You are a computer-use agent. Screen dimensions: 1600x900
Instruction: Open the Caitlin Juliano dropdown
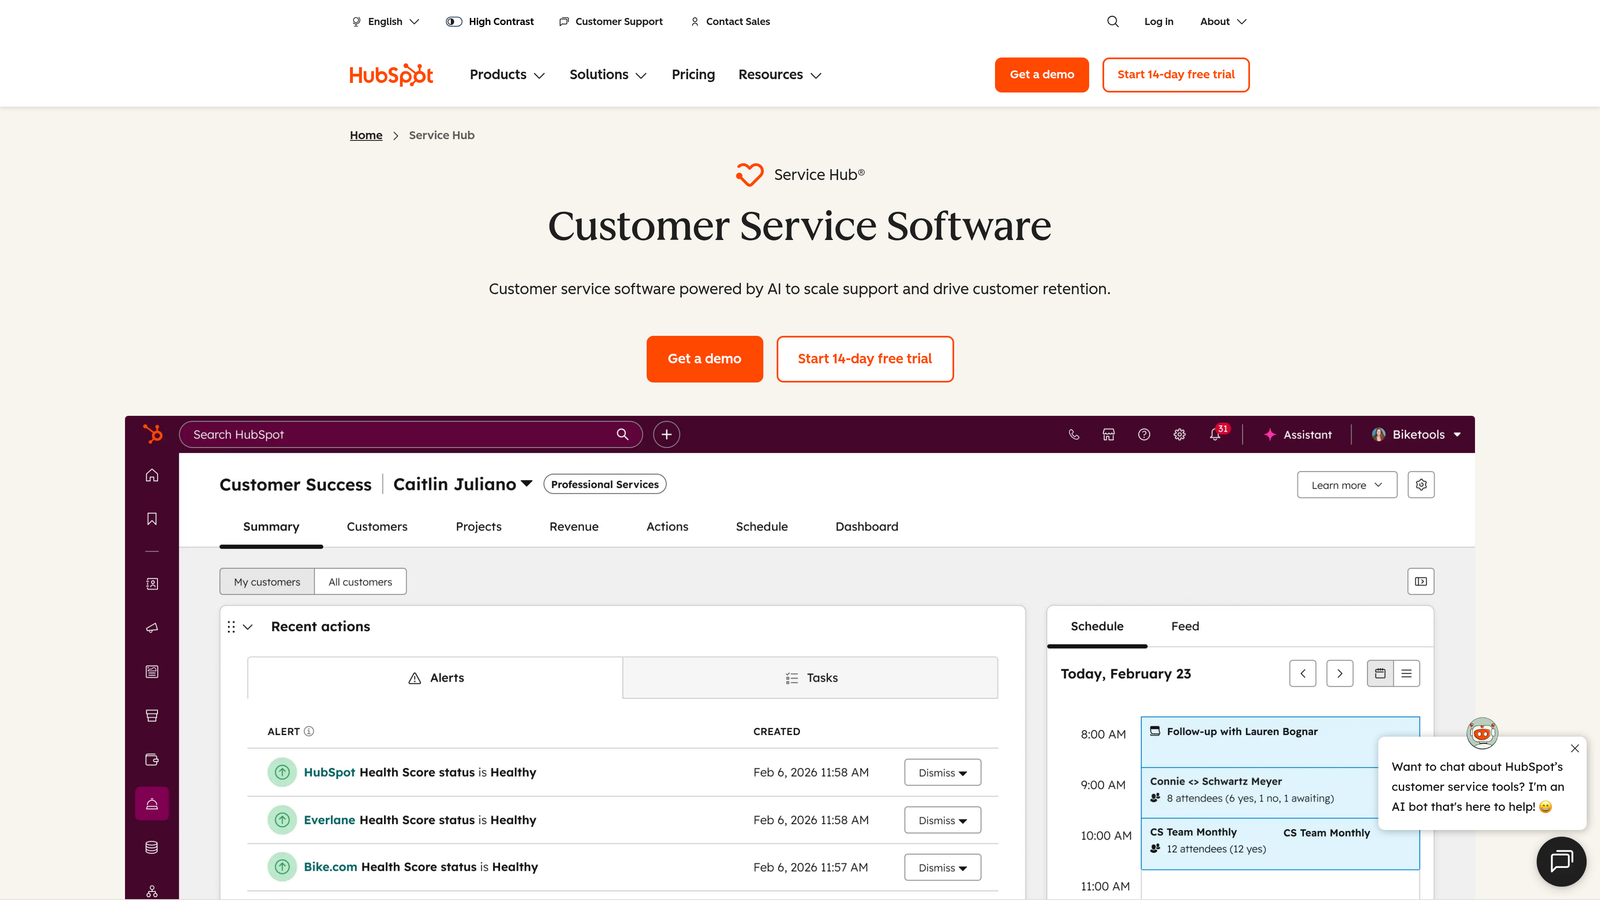(x=462, y=484)
